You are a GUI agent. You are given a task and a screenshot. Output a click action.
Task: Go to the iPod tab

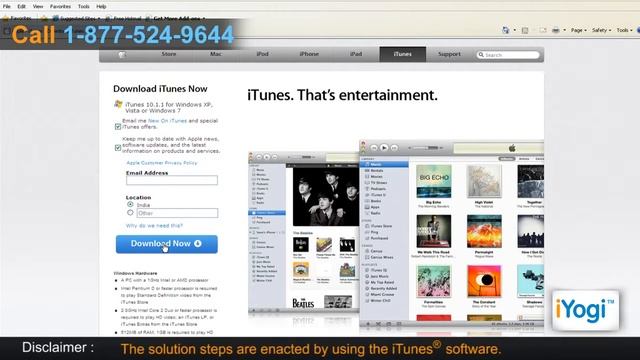click(x=262, y=54)
